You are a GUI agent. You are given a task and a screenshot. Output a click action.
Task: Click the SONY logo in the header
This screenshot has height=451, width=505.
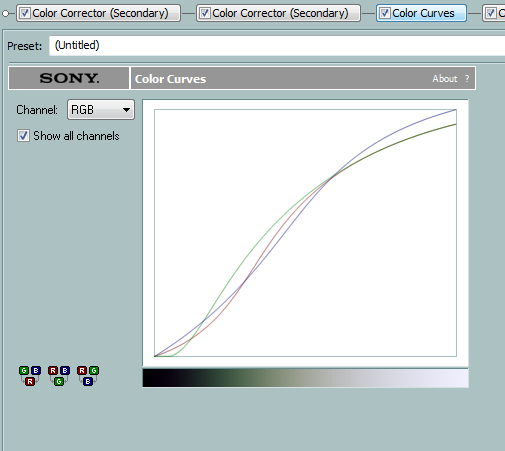pyautogui.click(x=69, y=78)
